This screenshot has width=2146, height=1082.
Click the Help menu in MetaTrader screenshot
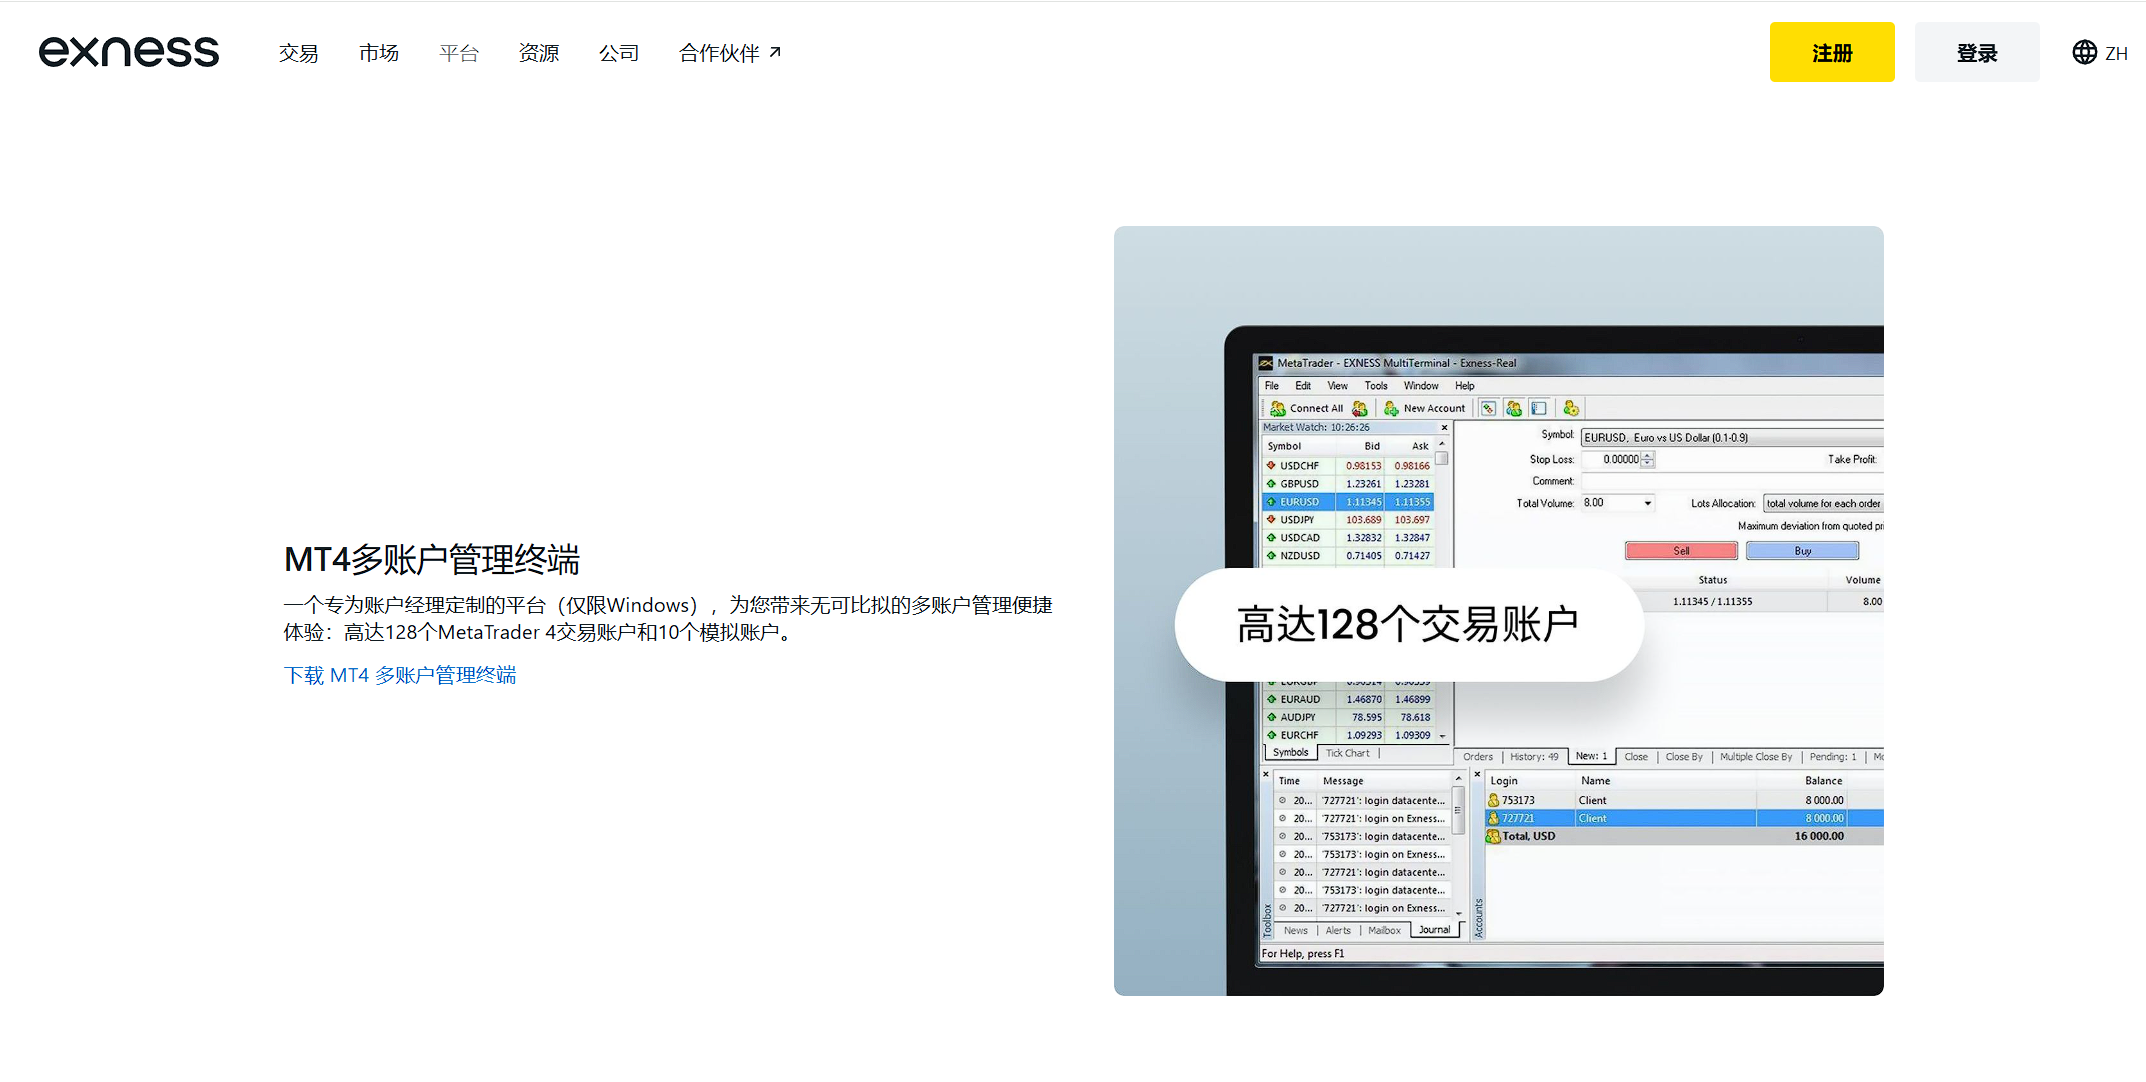click(1465, 386)
